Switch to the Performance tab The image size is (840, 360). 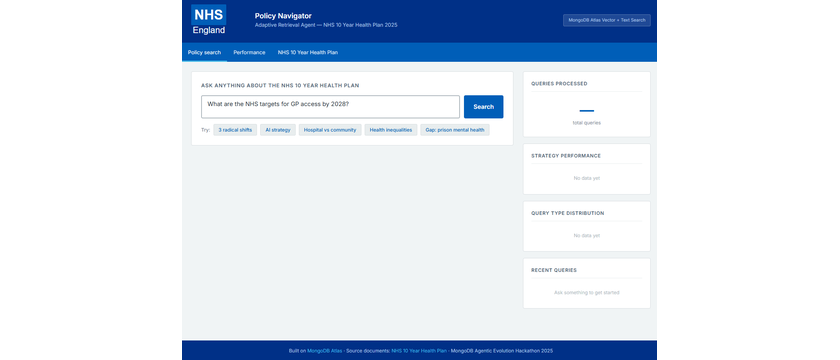[249, 52]
